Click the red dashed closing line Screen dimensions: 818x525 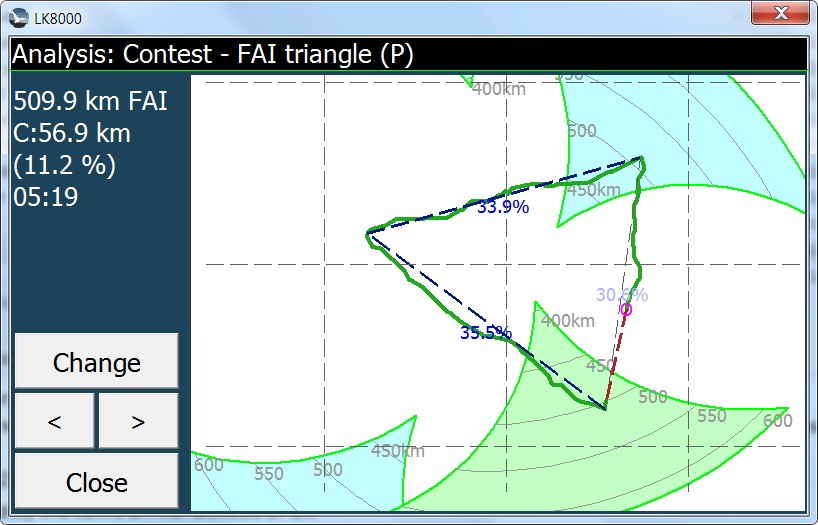(x=616, y=360)
